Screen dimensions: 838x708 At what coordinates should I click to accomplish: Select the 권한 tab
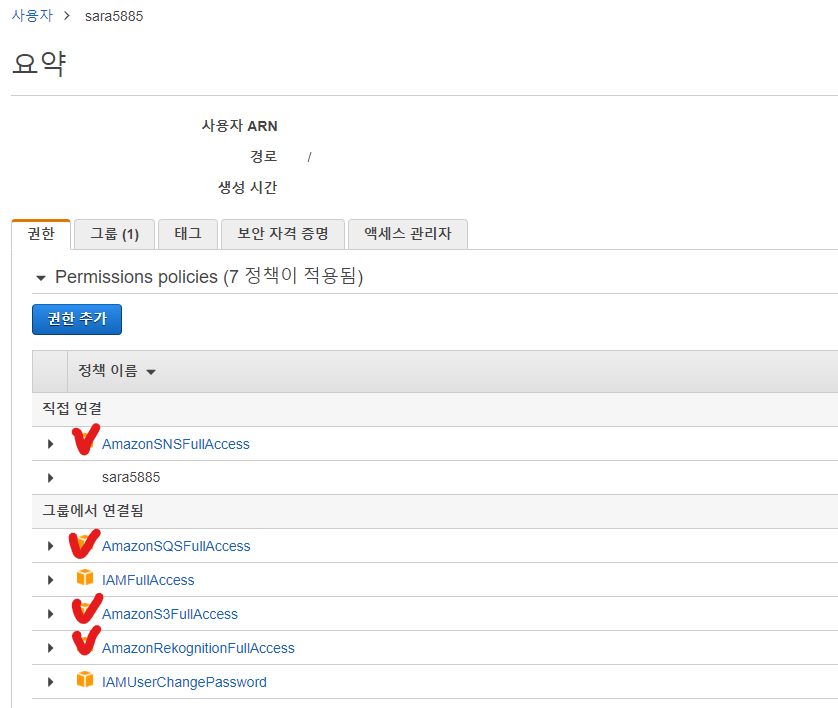pos(41,234)
